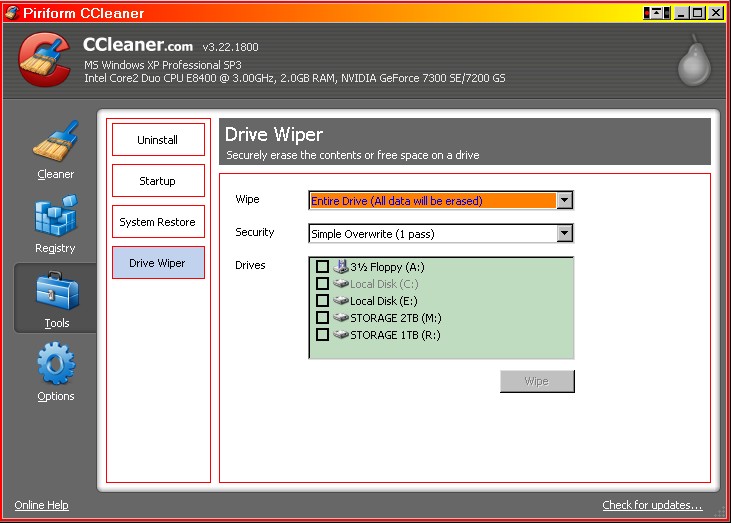Open the Online Help link
Image resolution: width=731 pixels, height=523 pixels.
pyautogui.click(x=41, y=505)
